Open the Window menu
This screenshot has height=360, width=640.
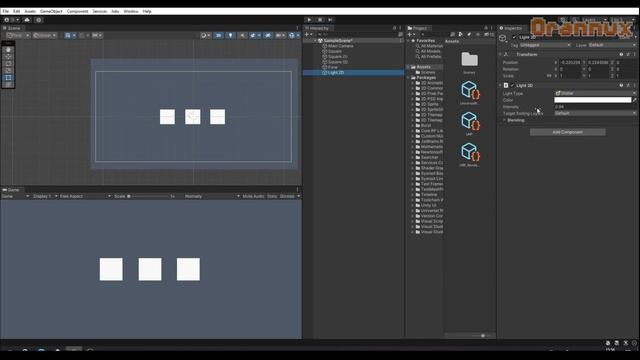131,11
